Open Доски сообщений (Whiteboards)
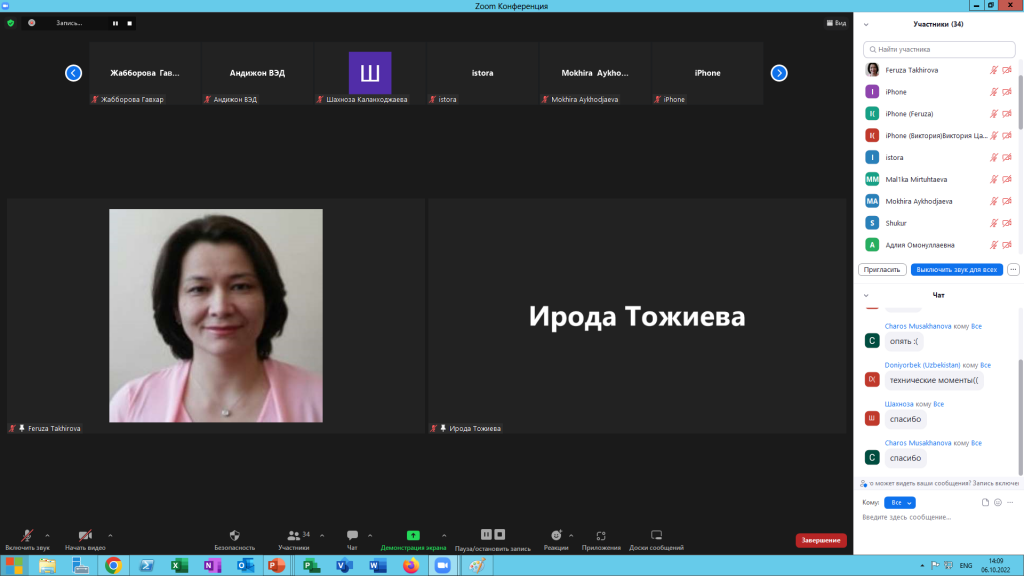This screenshot has width=1024, height=576. click(x=656, y=535)
